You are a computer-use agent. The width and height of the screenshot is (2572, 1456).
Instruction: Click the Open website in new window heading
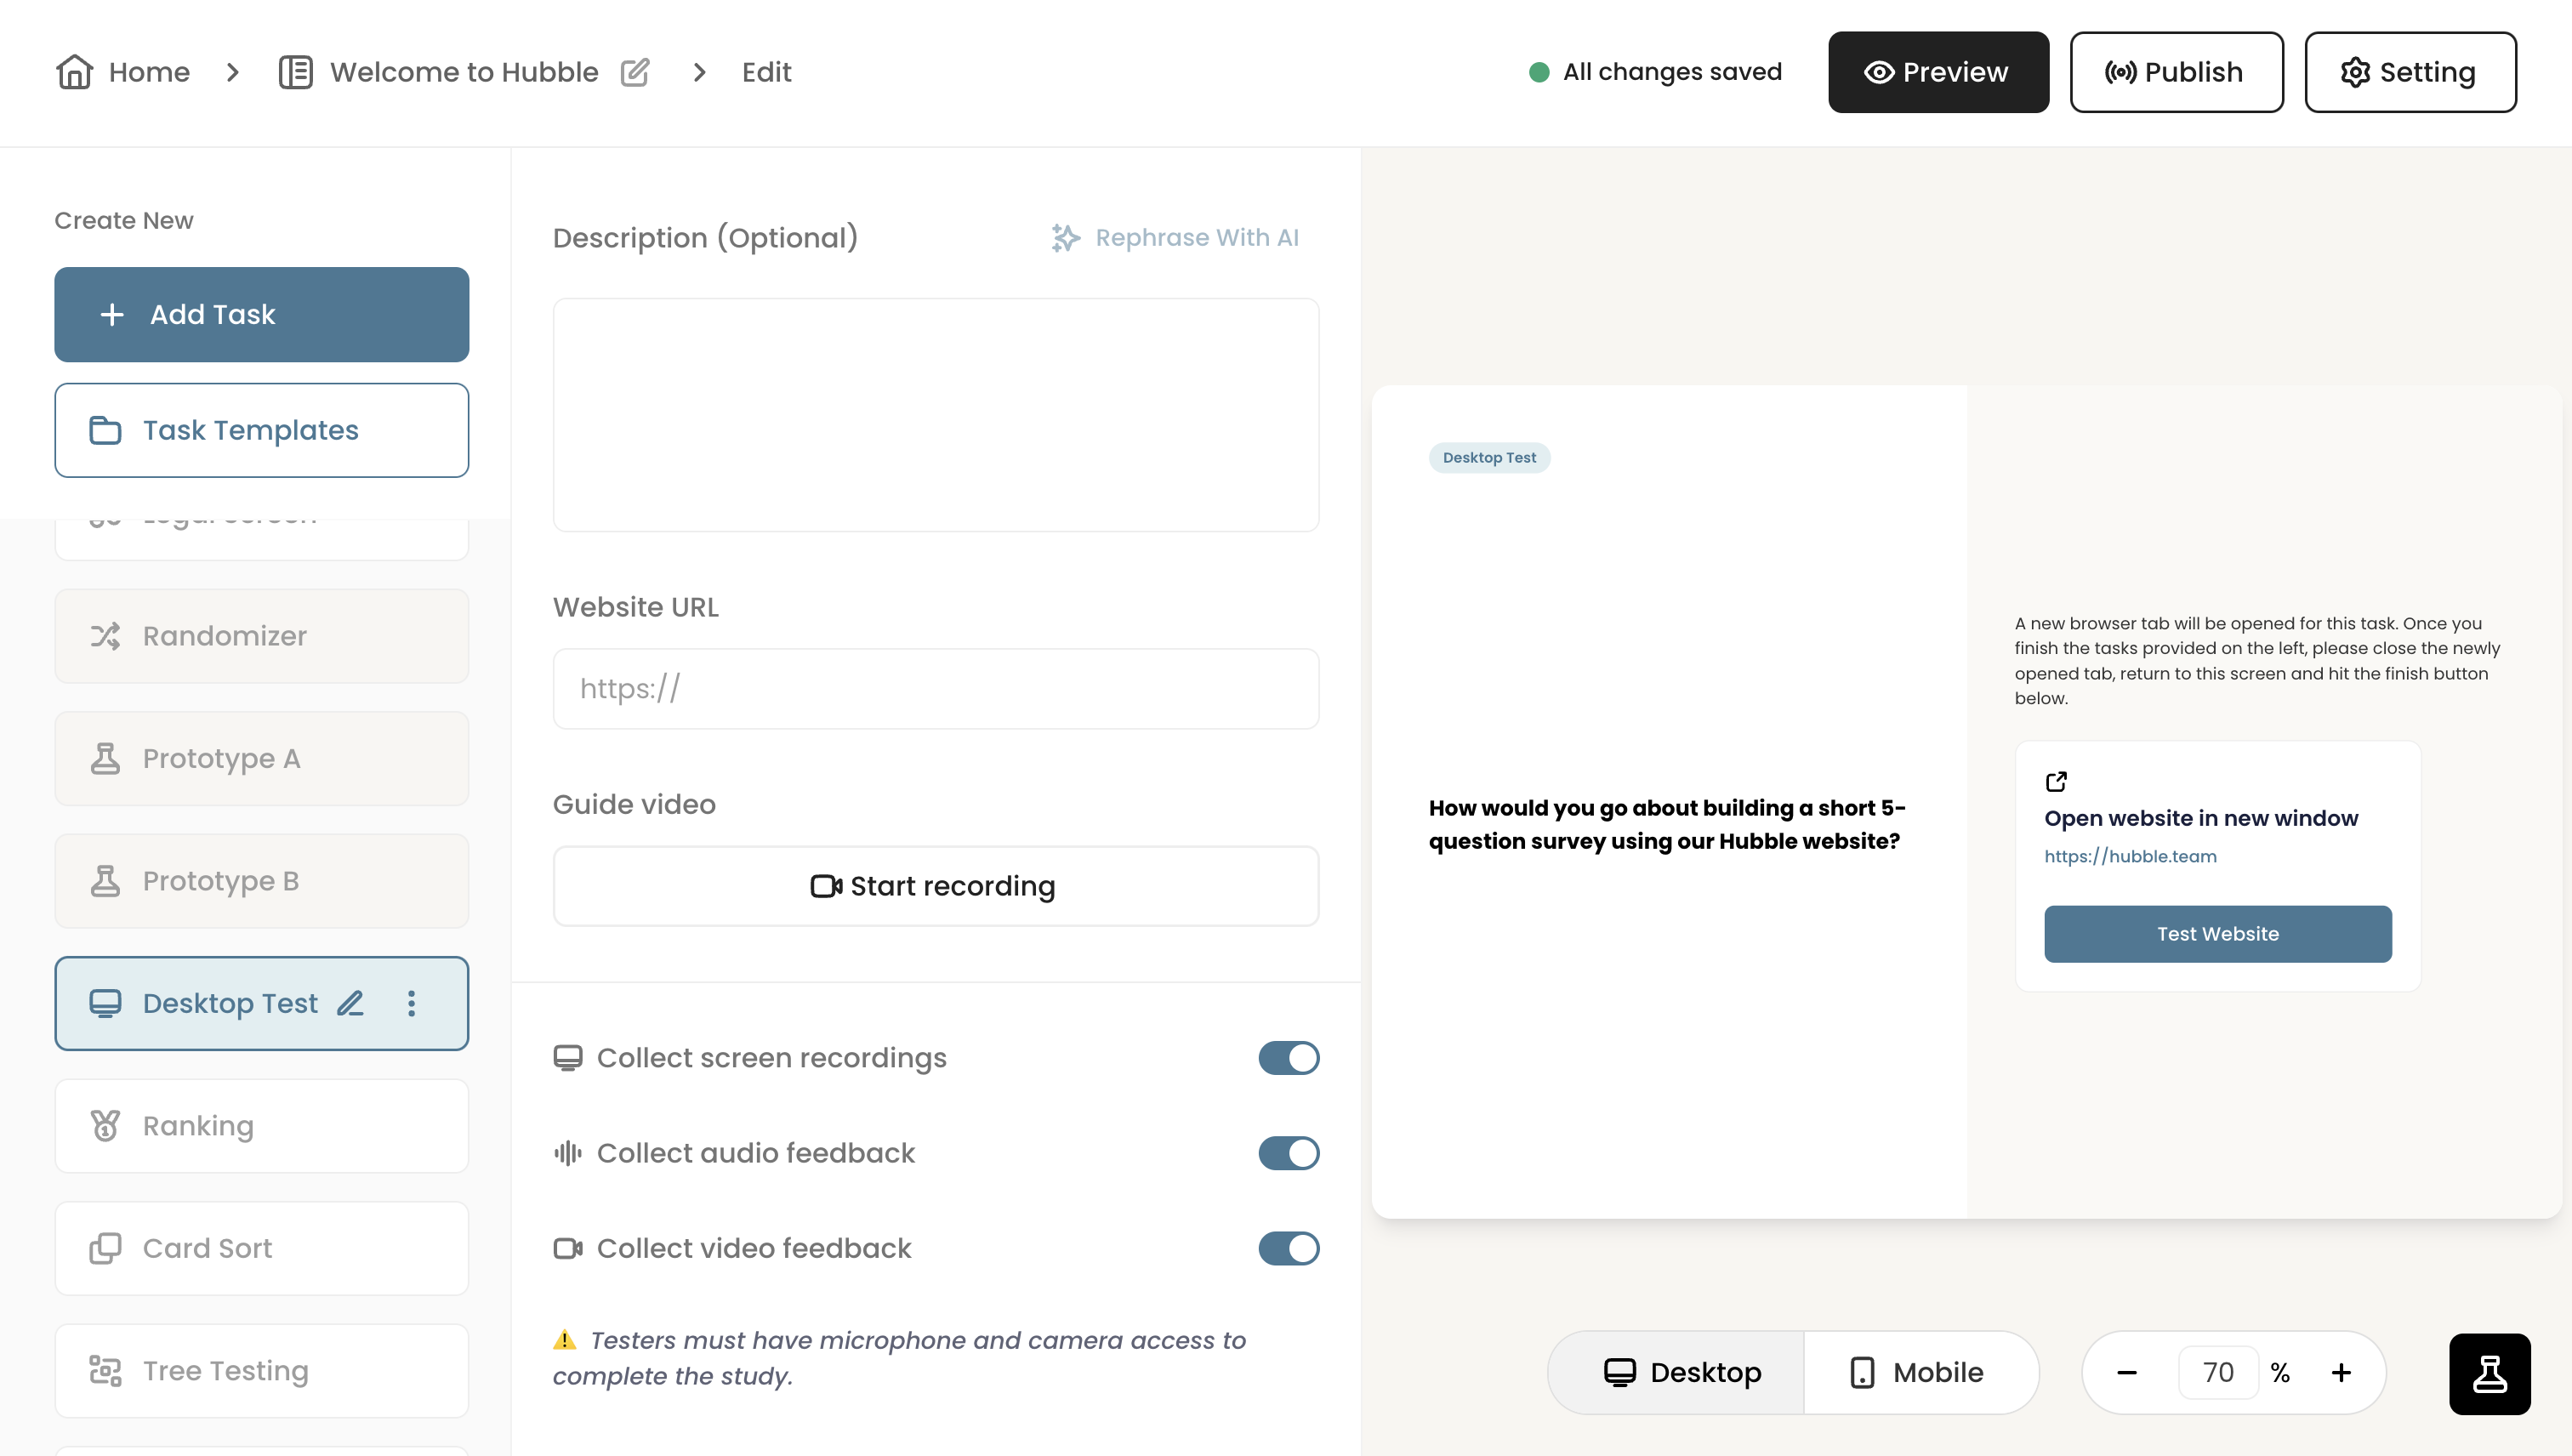pos(2201,818)
